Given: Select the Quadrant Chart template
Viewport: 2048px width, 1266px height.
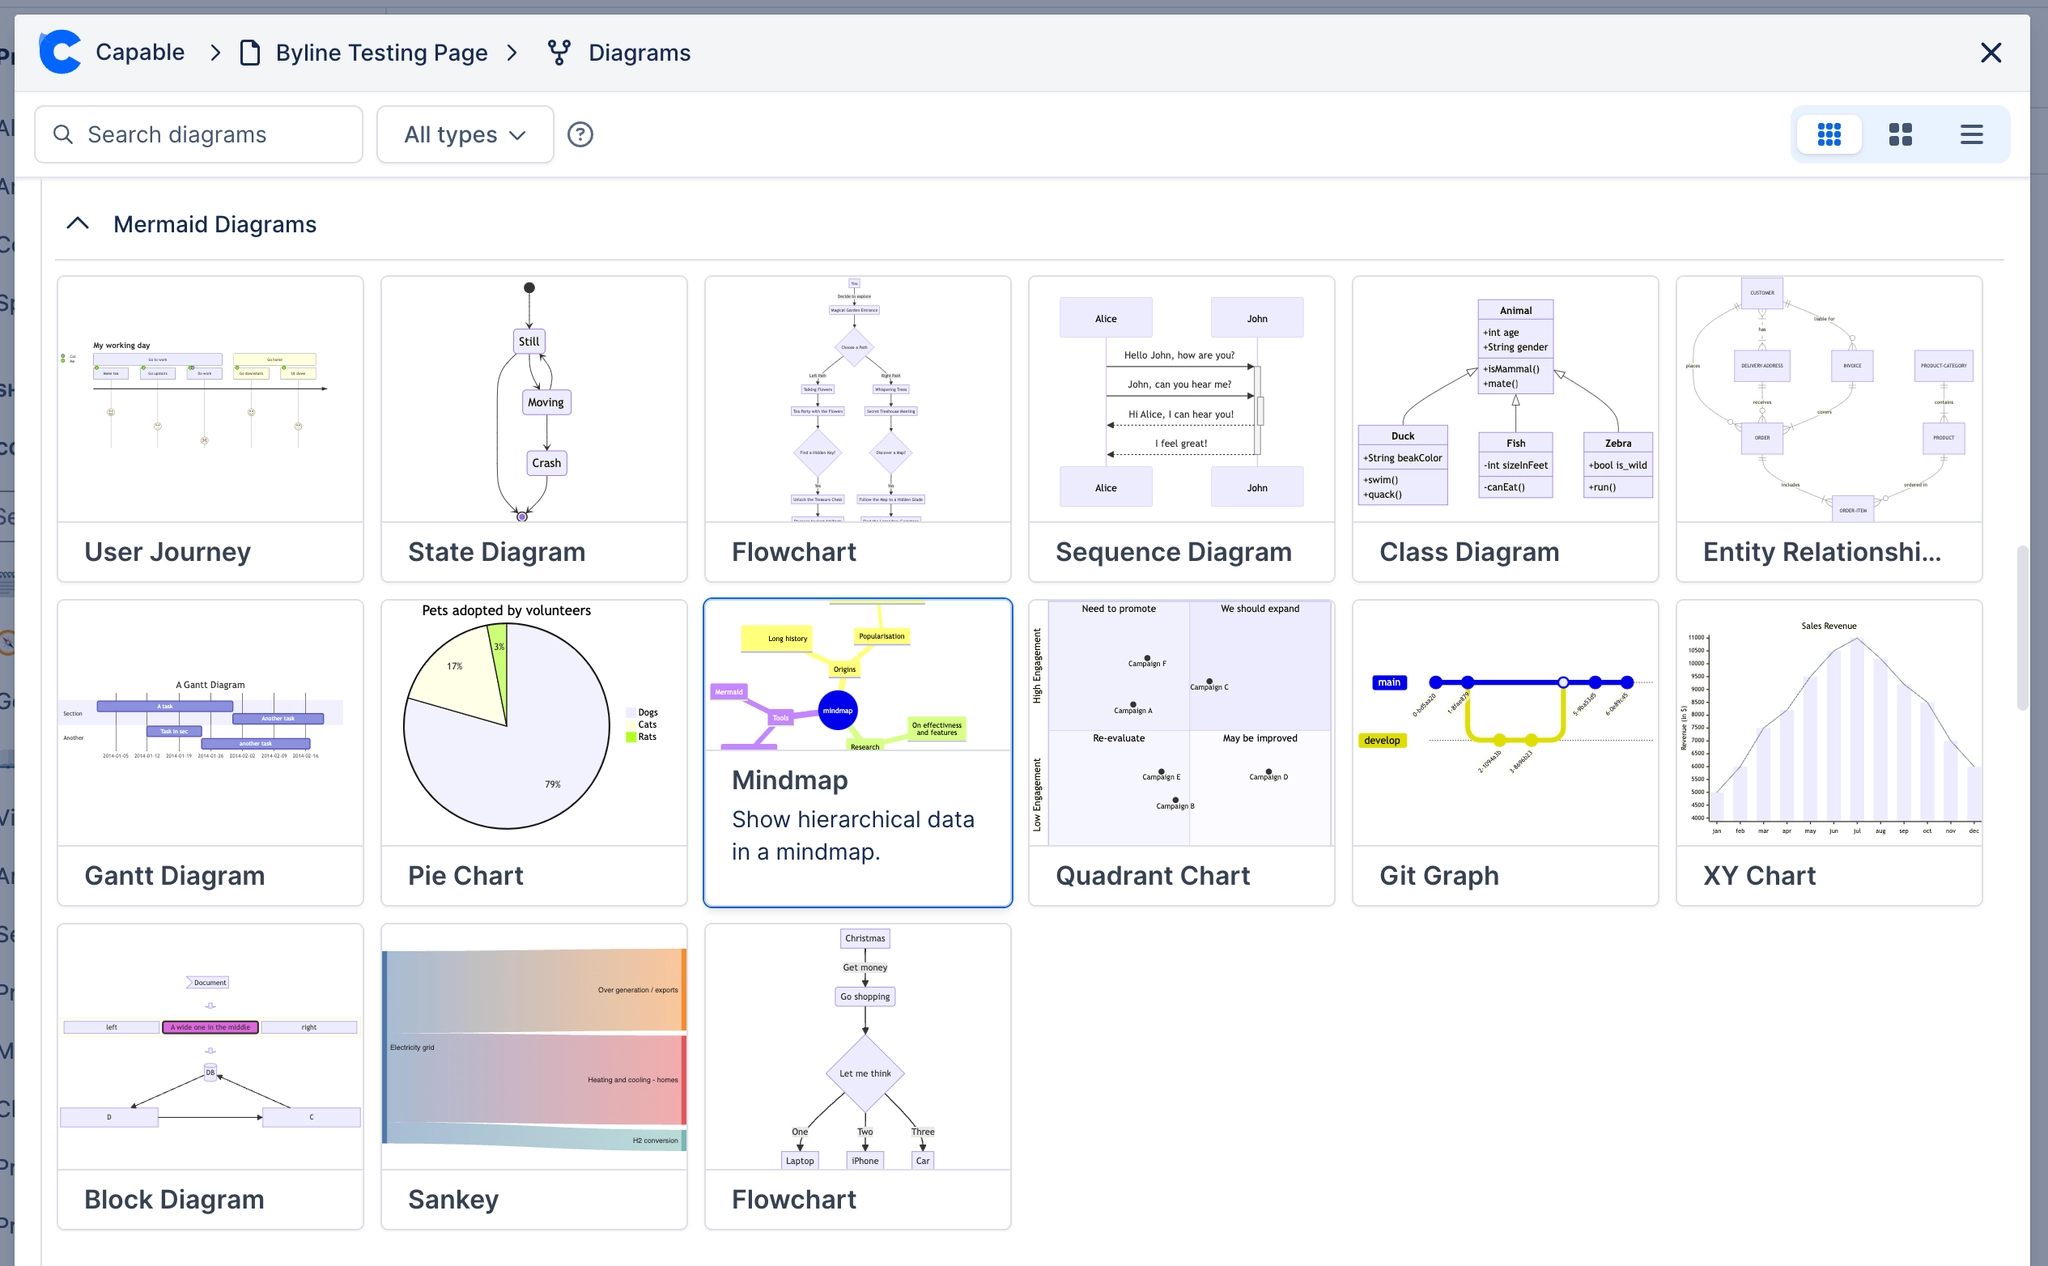Looking at the screenshot, I should click(x=1181, y=752).
